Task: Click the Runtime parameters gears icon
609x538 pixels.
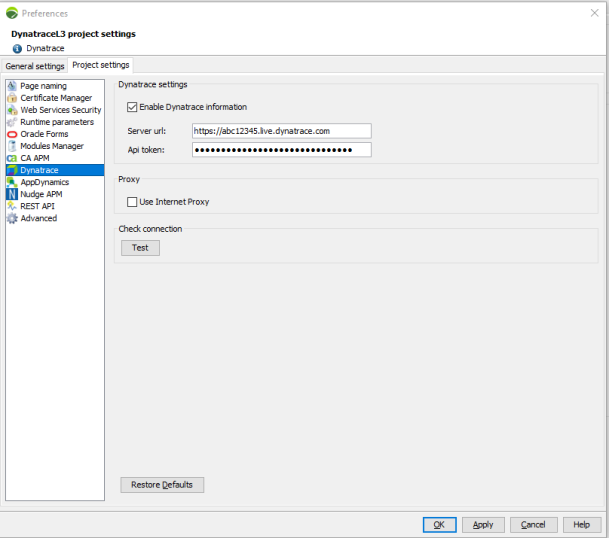Action: (x=12, y=122)
